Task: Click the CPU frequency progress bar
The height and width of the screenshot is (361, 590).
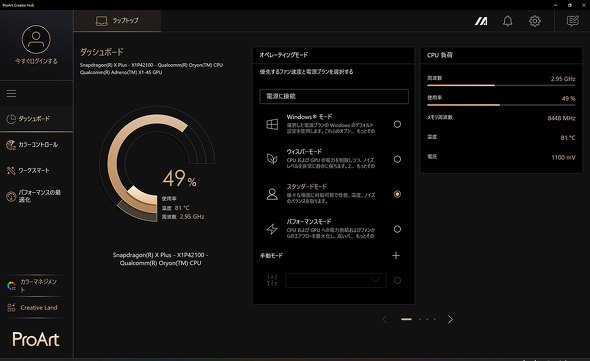Action: (501, 85)
